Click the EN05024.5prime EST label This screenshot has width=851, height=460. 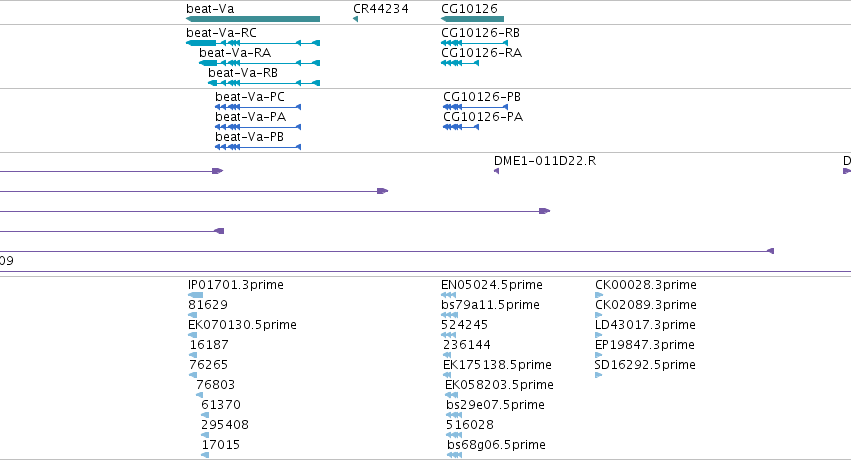pos(492,285)
